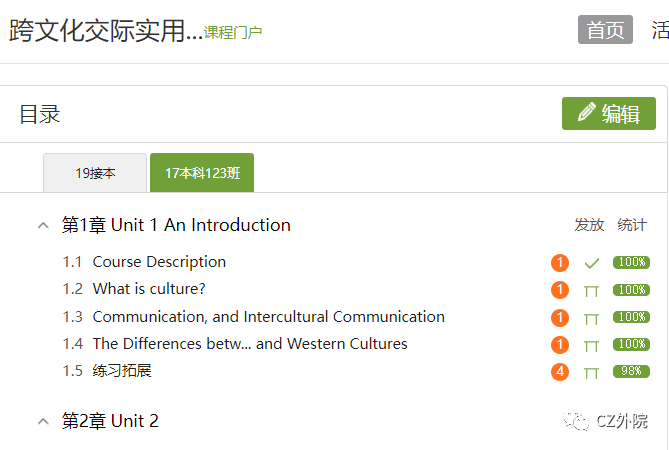Click the release gate icon for What is culture?
The width and height of the screenshot is (669, 450).
(591, 291)
